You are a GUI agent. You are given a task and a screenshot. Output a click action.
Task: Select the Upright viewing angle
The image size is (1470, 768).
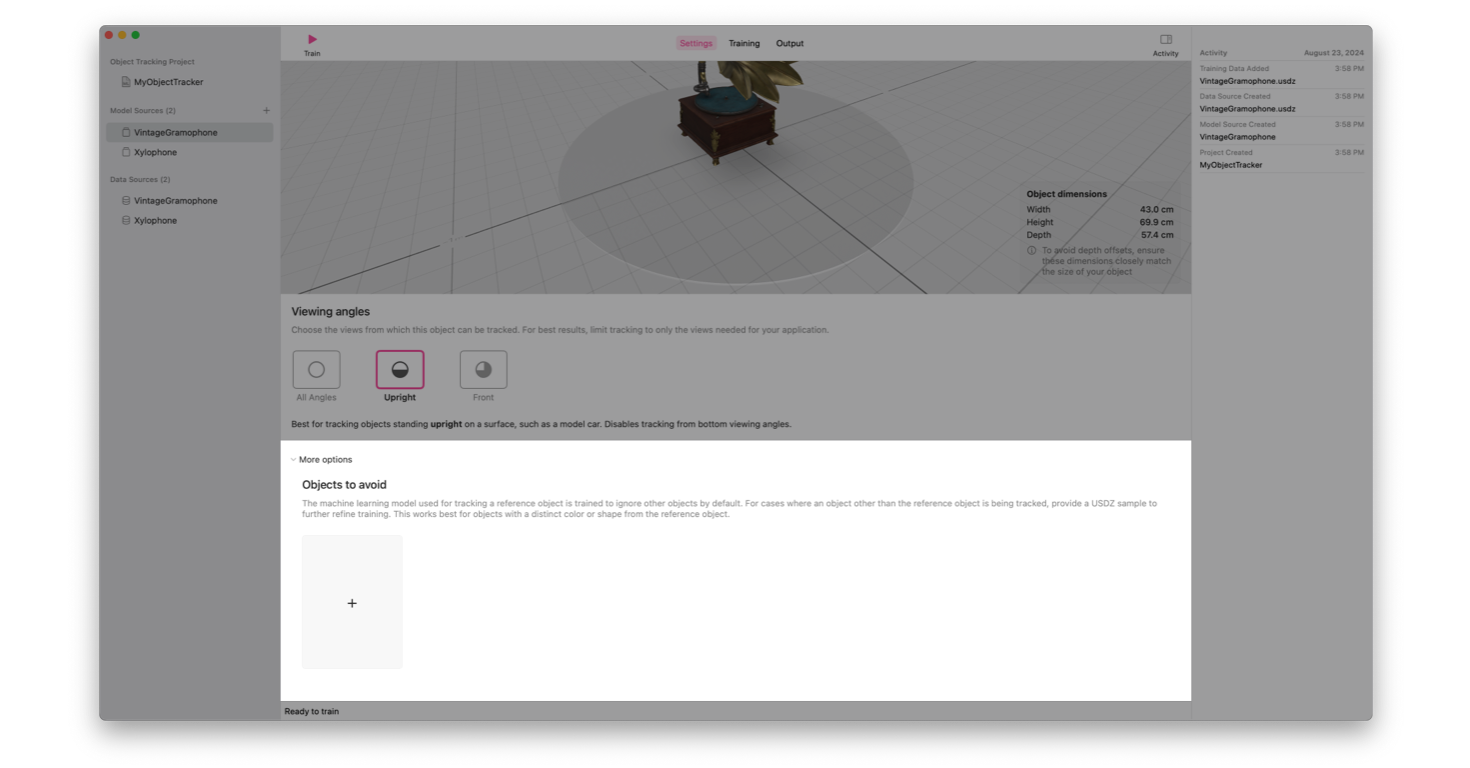point(400,370)
